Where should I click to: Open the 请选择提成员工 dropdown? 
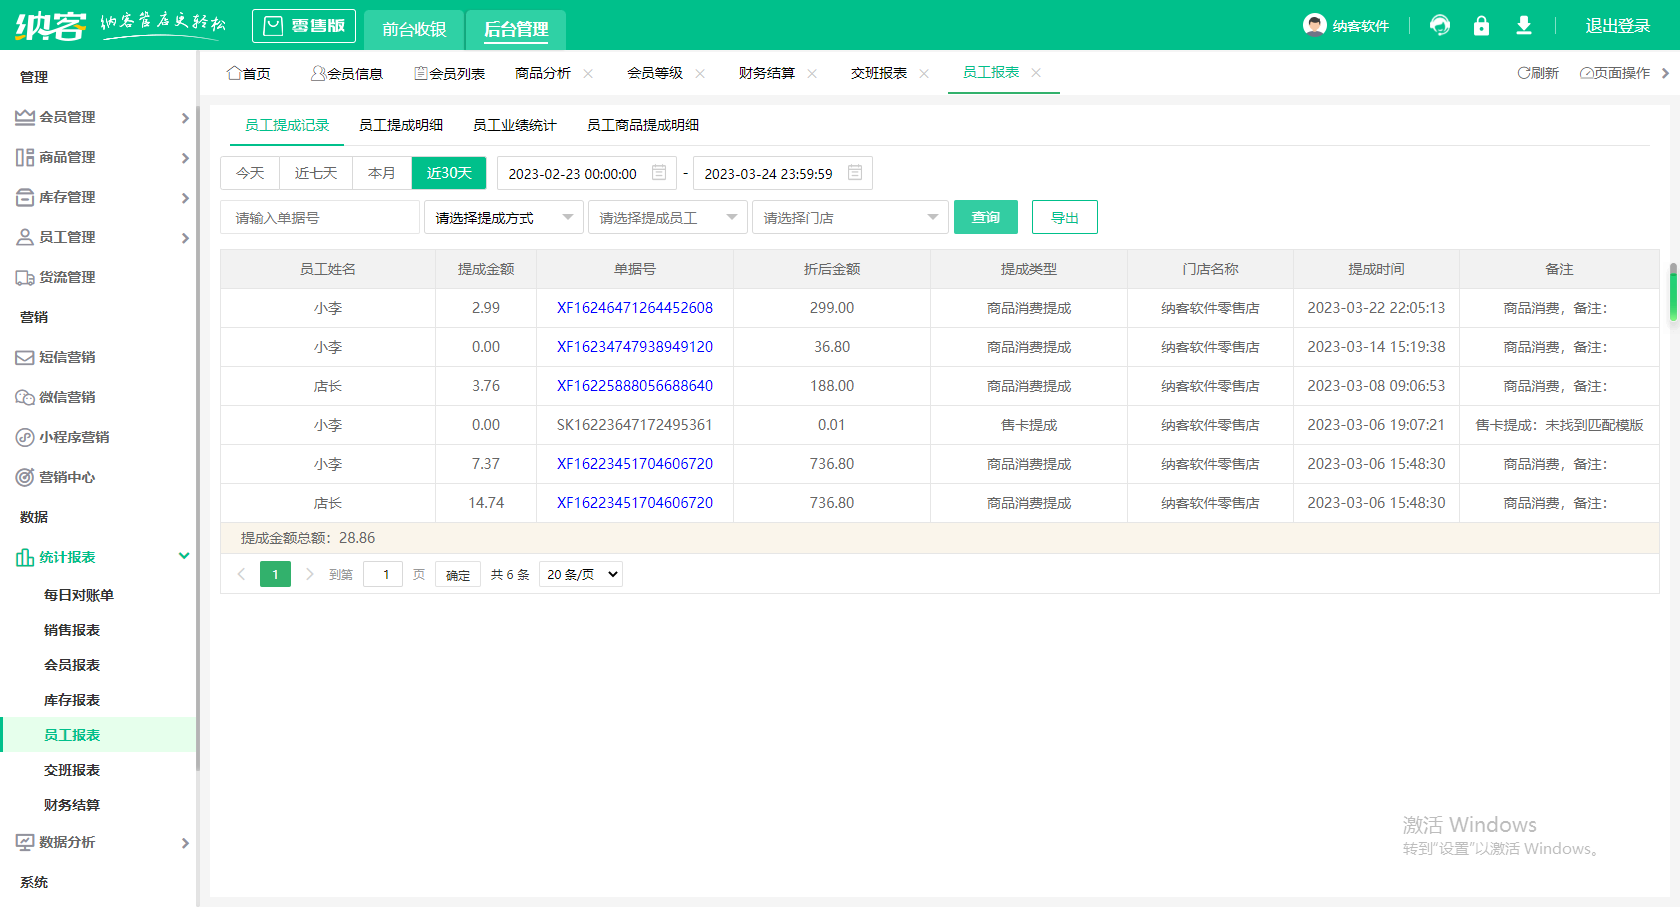coord(667,217)
